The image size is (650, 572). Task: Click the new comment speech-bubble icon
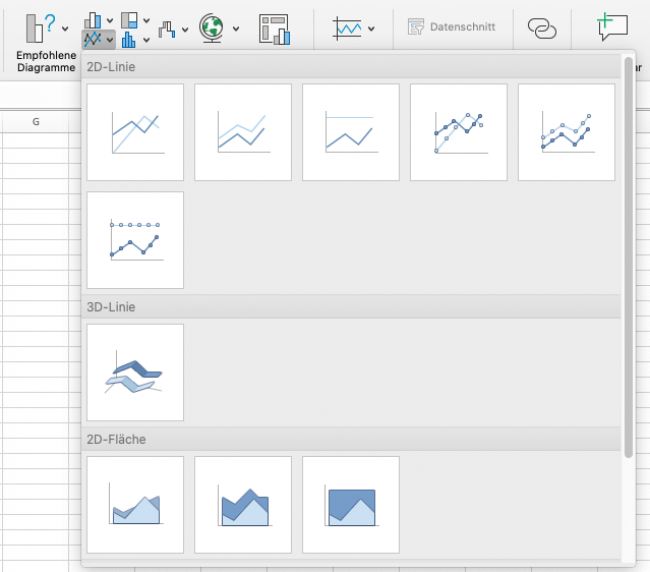(x=611, y=27)
